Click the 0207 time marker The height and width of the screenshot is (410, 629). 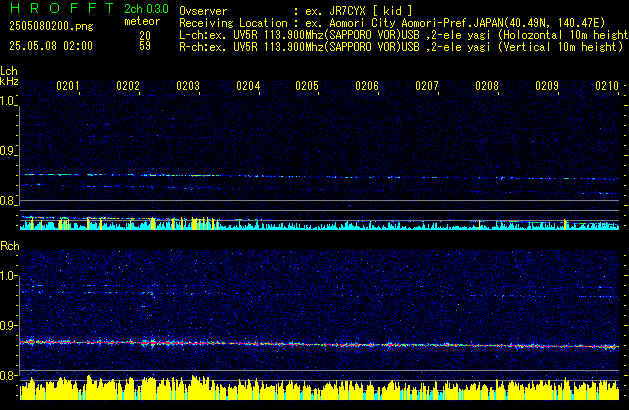click(x=427, y=85)
